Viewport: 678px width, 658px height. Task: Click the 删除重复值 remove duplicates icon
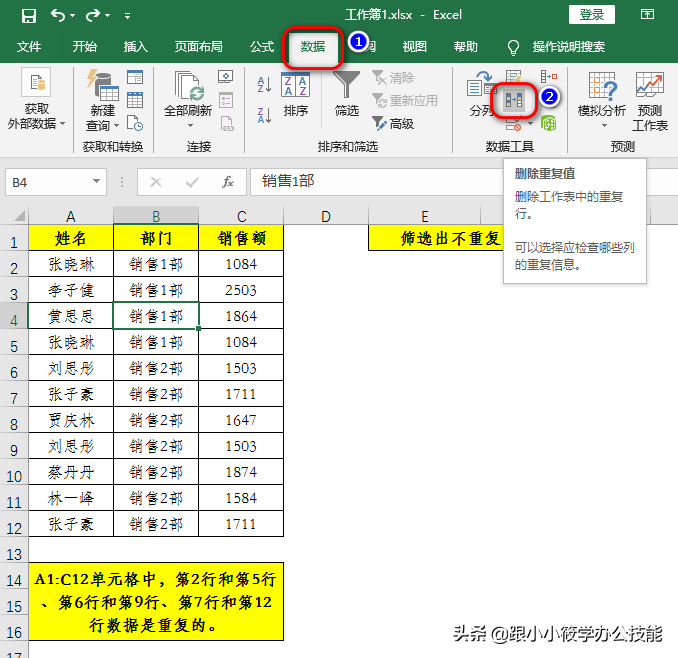[x=514, y=101]
